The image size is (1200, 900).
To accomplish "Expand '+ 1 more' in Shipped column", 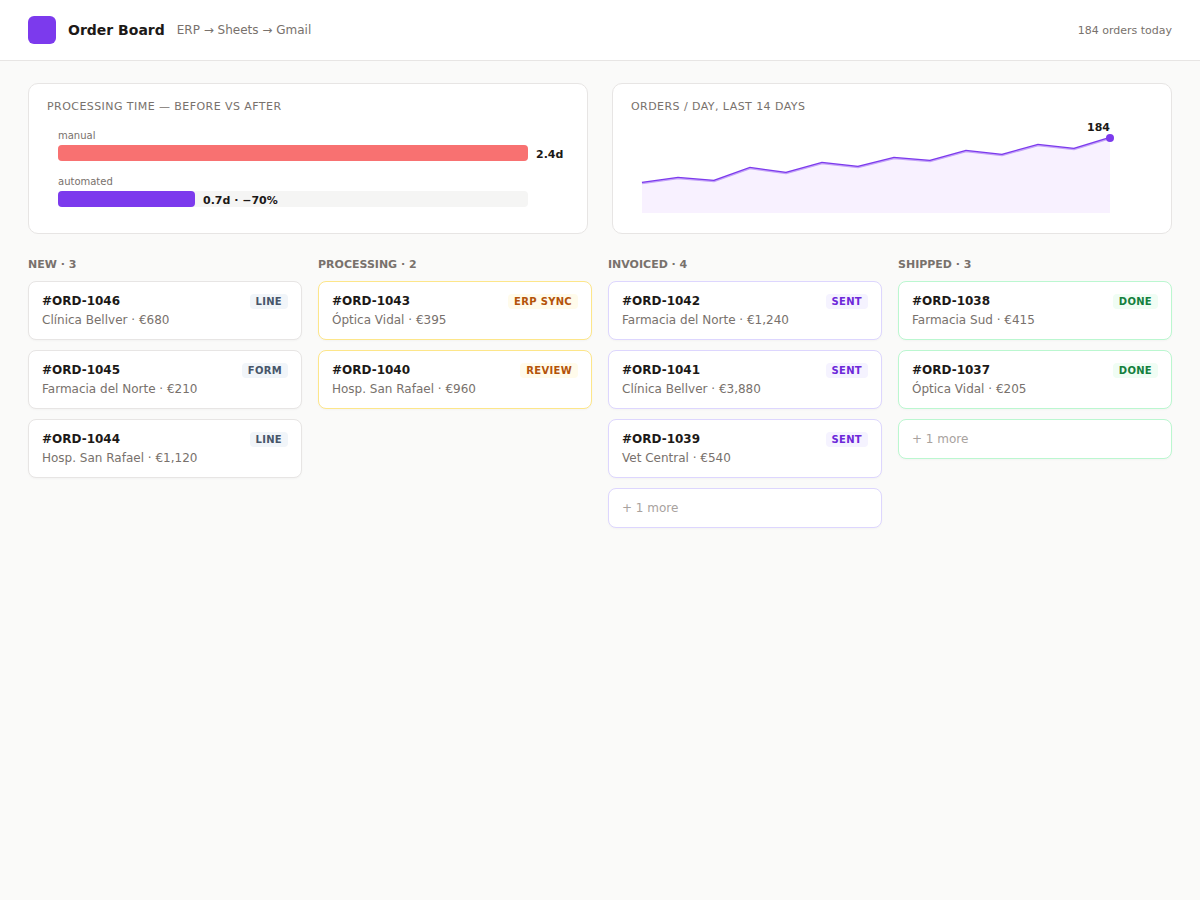I will click(1035, 439).
